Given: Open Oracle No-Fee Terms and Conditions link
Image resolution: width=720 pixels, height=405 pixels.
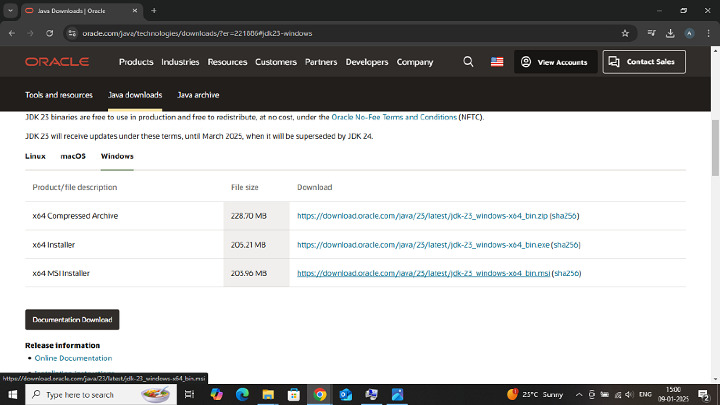Looking at the screenshot, I should coord(394,117).
